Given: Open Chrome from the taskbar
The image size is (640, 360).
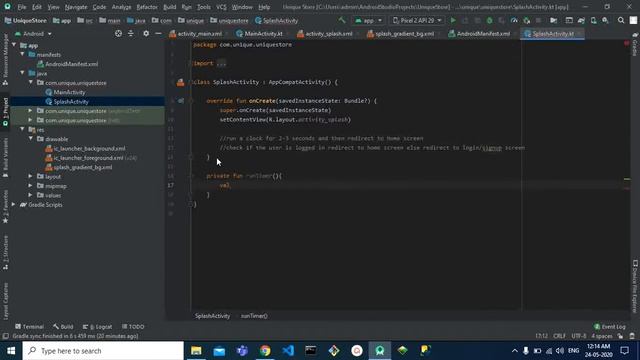Looking at the screenshot, I should click(265, 351).
